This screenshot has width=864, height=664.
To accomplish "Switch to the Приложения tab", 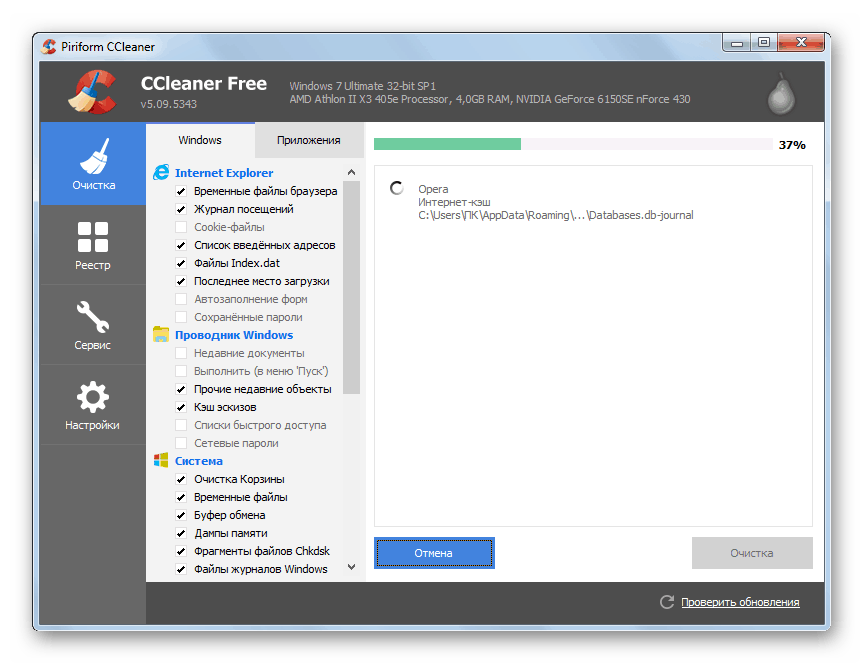I will (309, 140).
